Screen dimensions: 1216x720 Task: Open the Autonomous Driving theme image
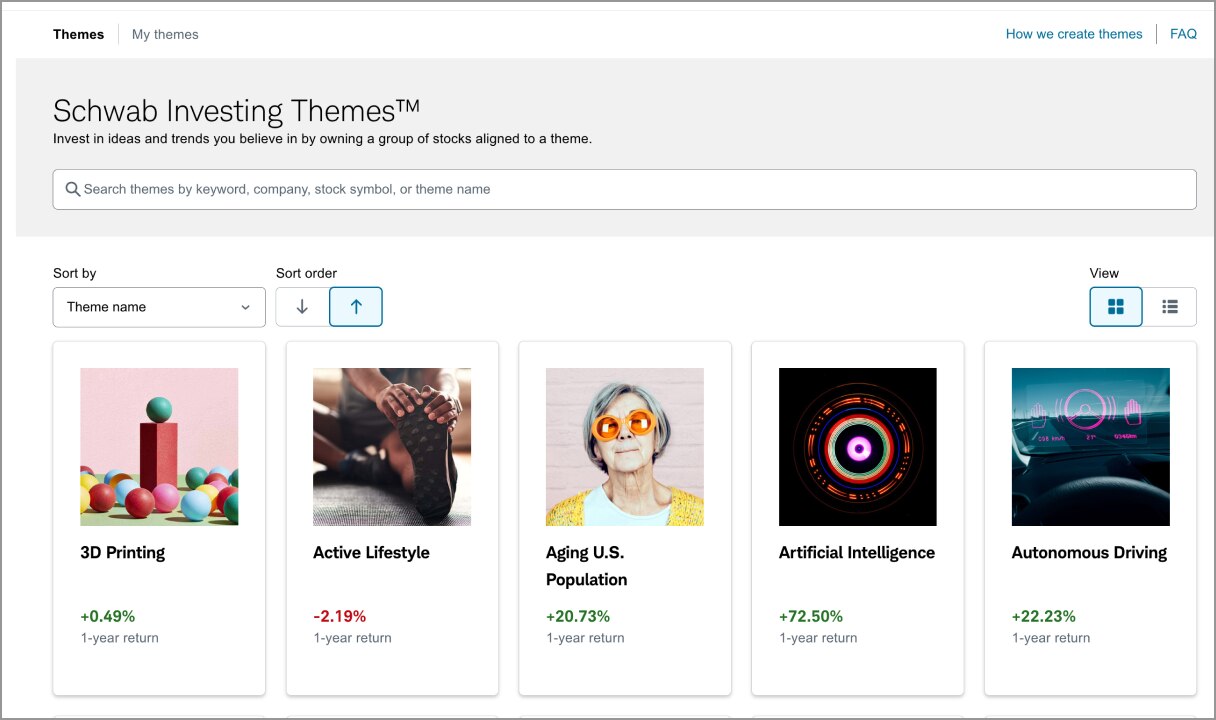(x=1091, y=447)
